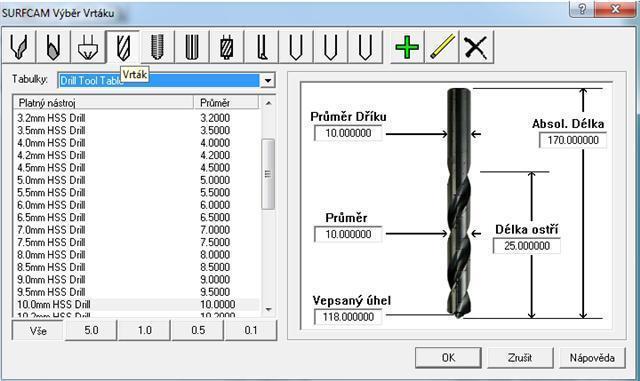The height and width of the screenshot is (381, 640).
Task: Click the OK button
Action: [x=448, y=358]
